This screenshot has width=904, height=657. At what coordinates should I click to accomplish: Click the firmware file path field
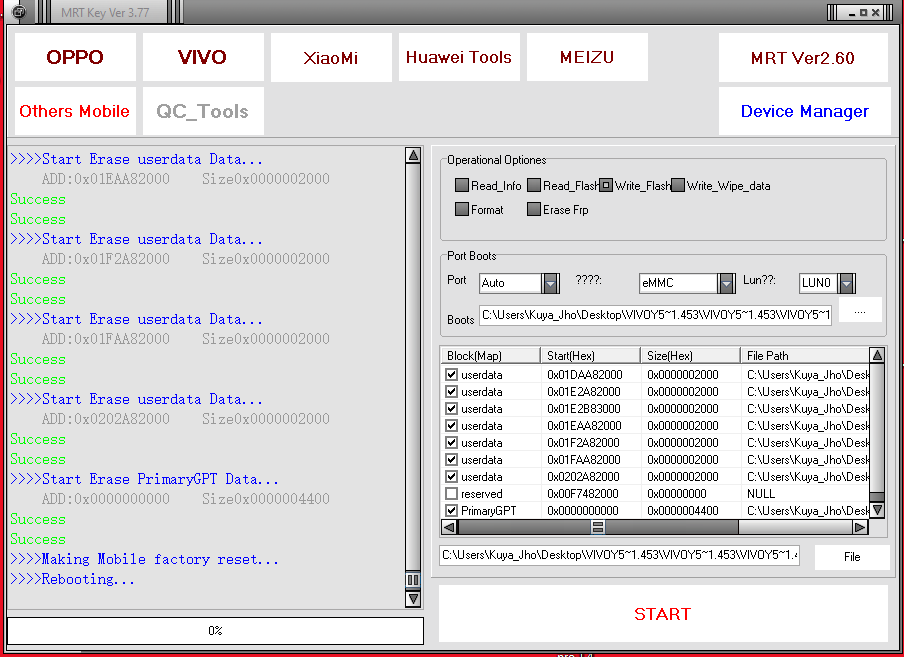(619, 556)
